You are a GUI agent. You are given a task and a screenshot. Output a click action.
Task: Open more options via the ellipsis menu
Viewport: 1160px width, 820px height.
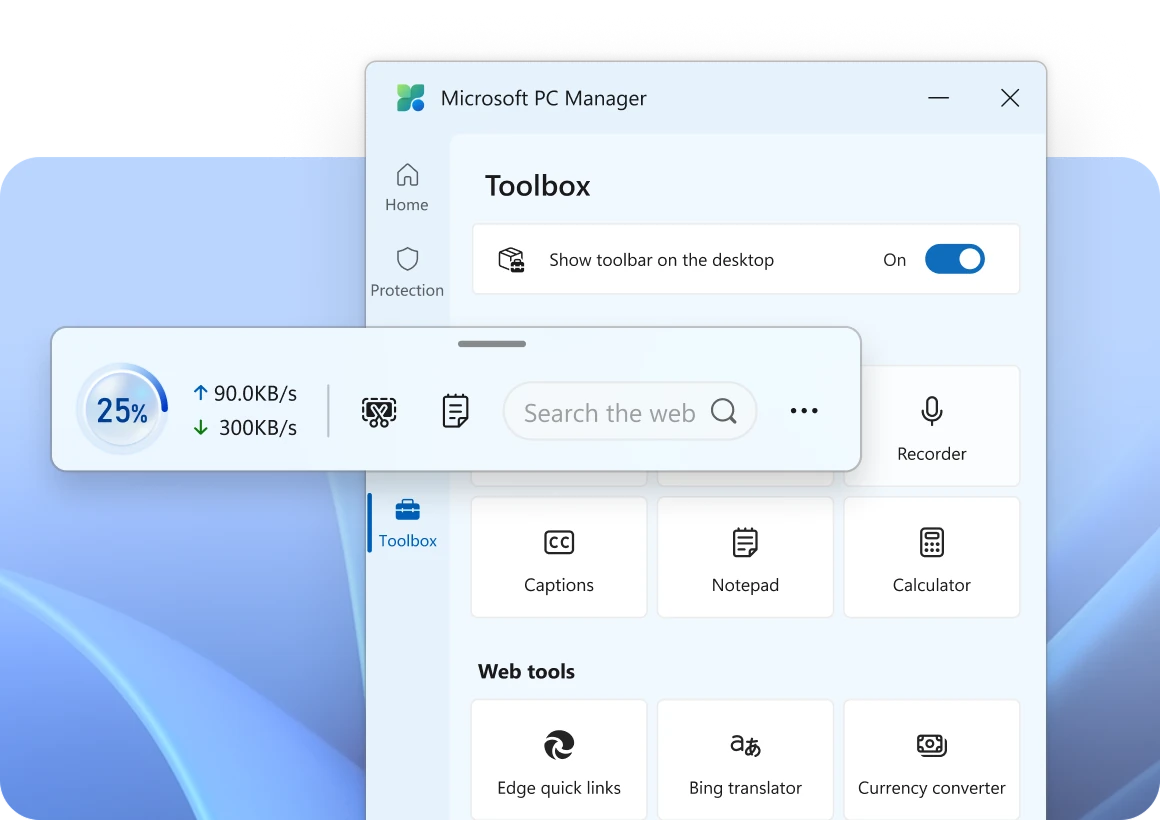pos(804,410)
